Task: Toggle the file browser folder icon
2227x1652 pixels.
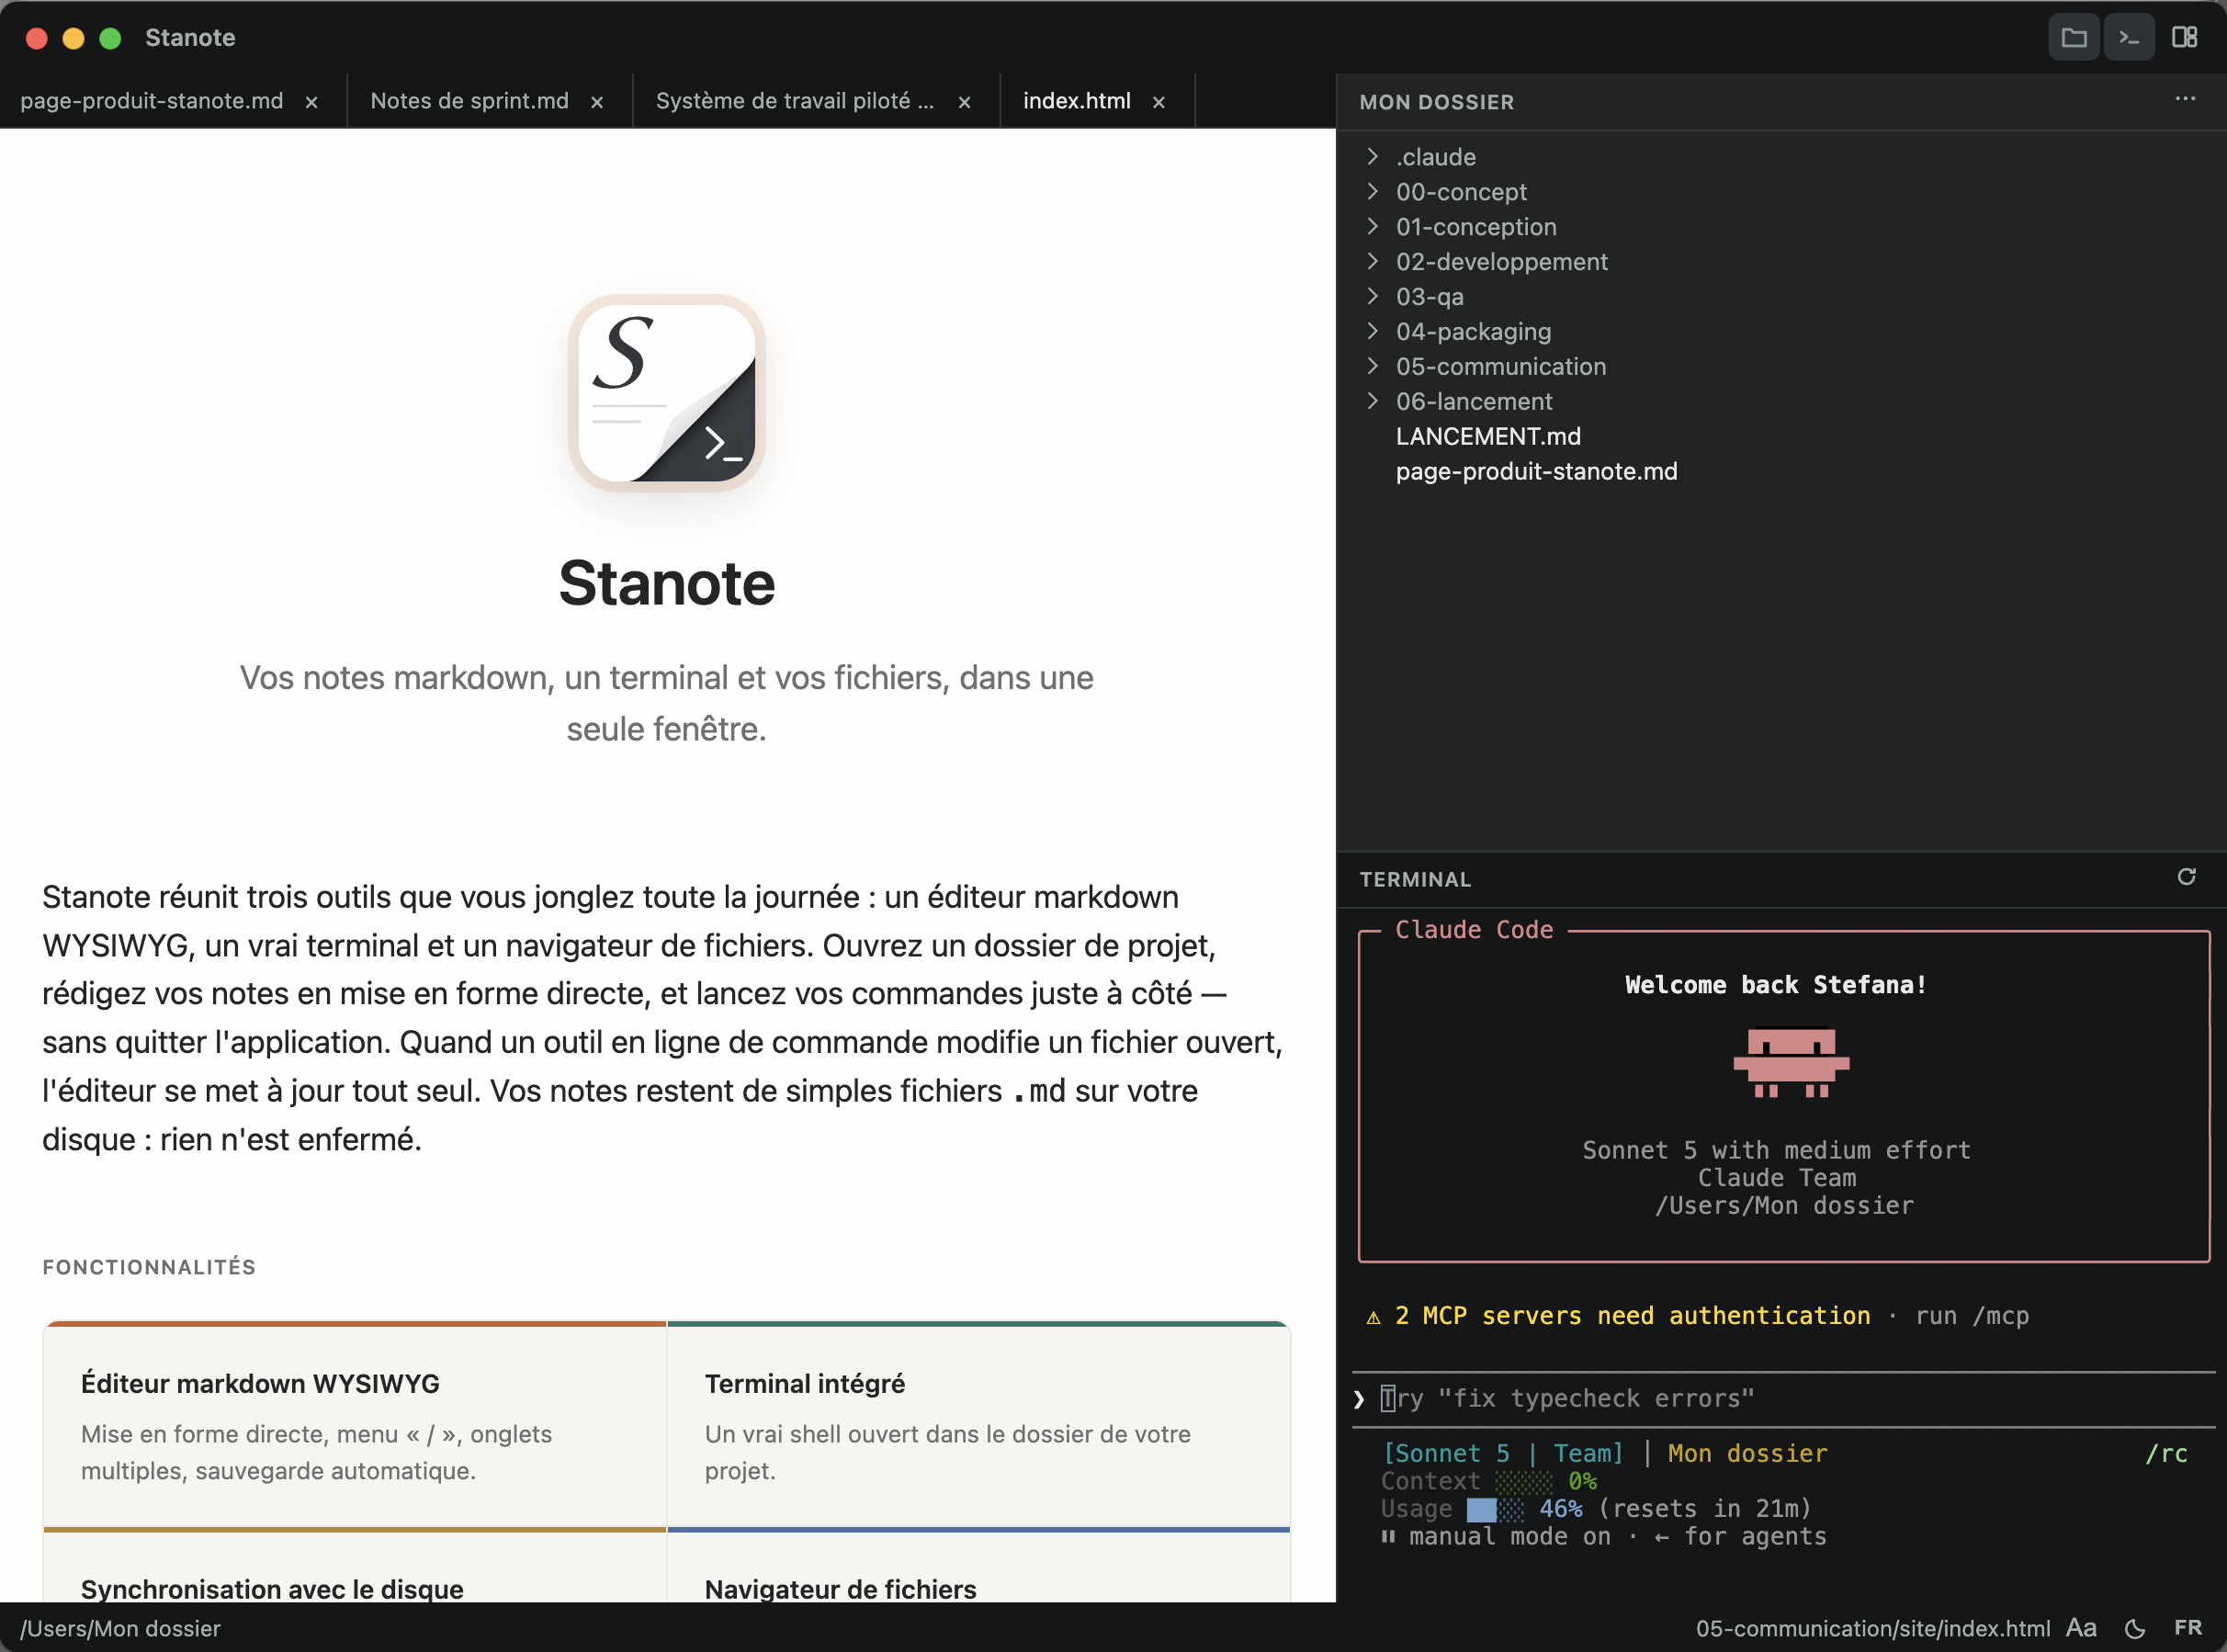Action: (x=2073, y=38)
